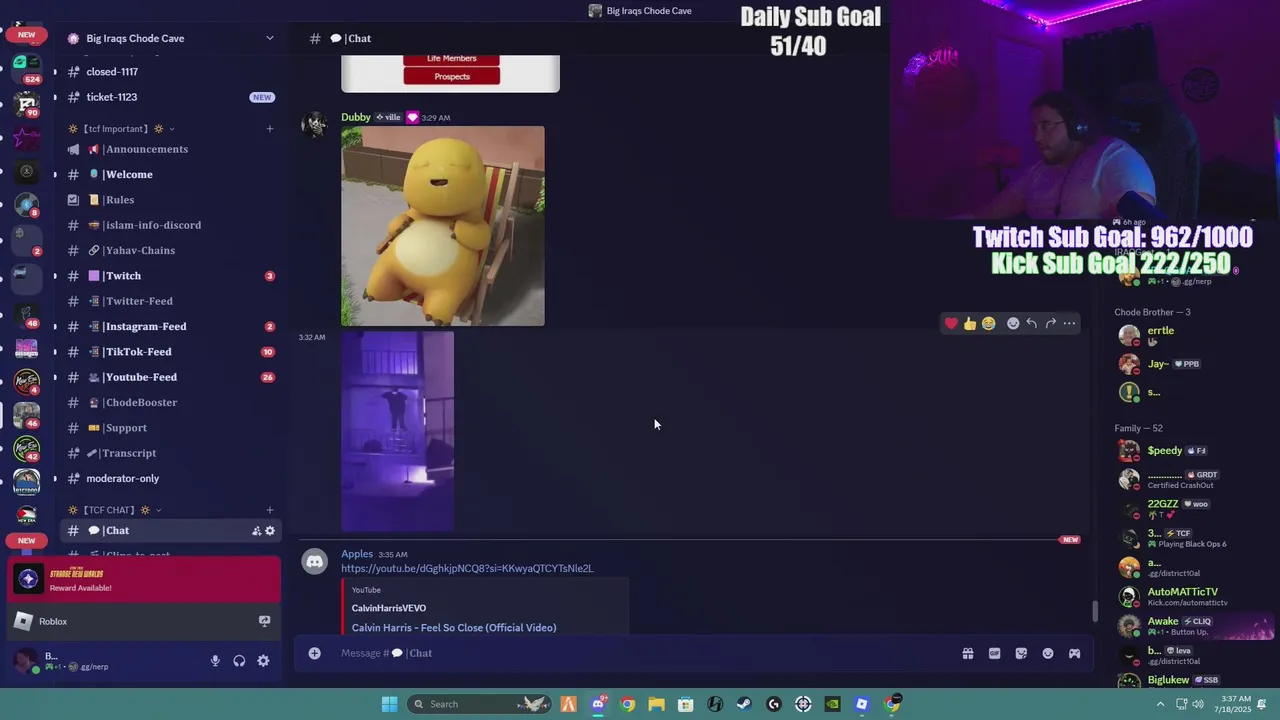This screenshot has width=1280, height=720.
Task: Reply to message via hover toolbar arrow
Action: tap(1032, 323)
